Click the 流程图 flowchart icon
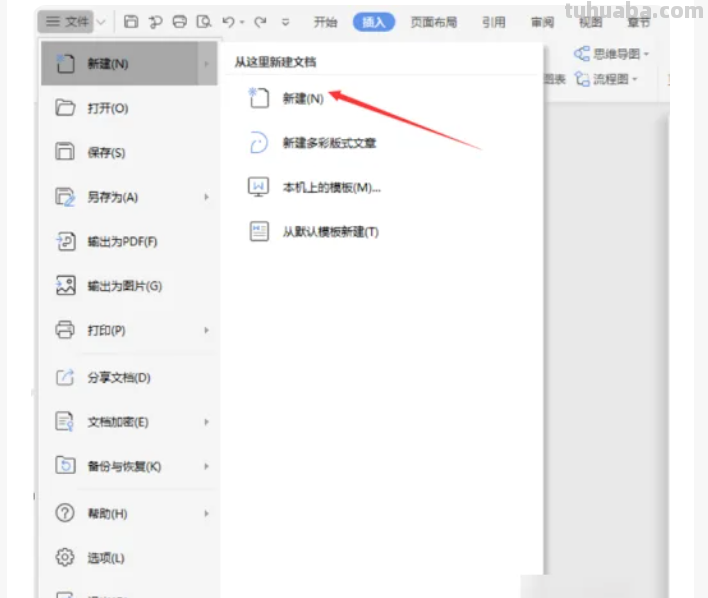The height and width of the screenshot is (598, 708). click(582, 79)
